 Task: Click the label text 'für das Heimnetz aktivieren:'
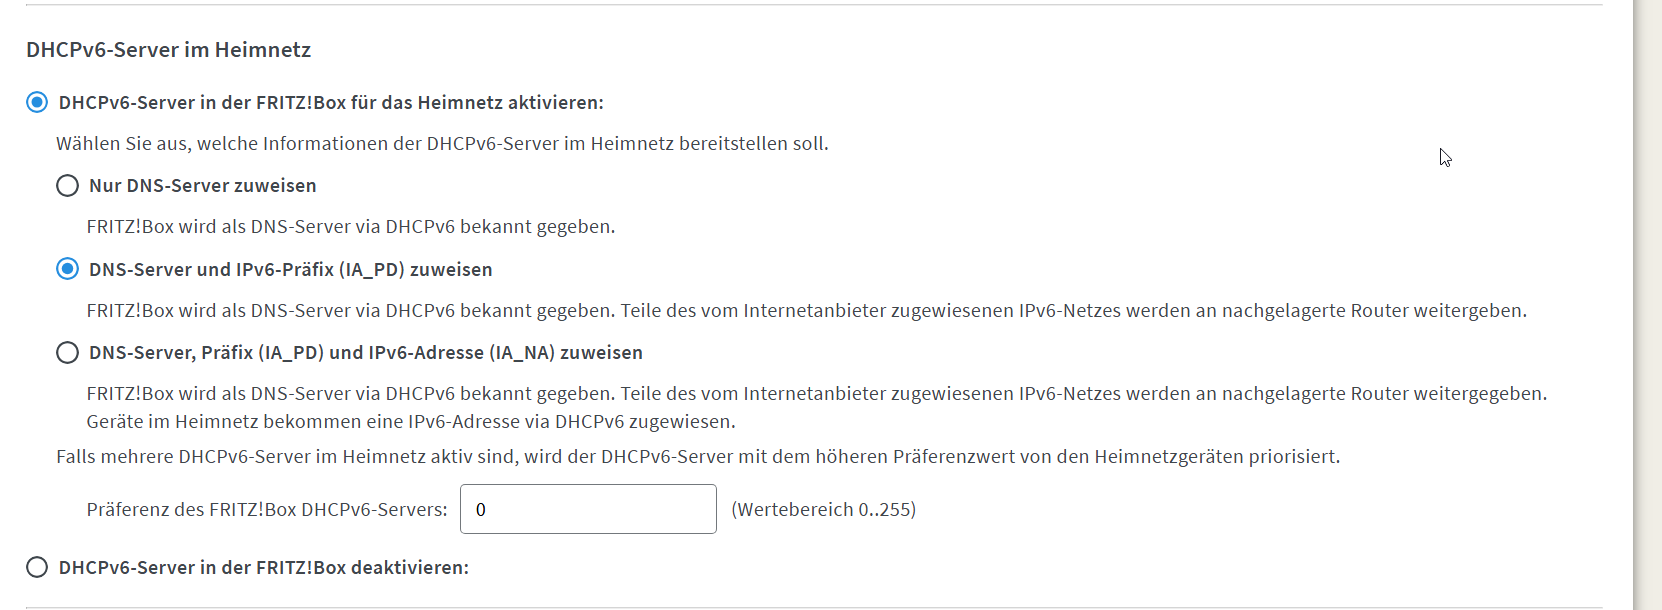330,103
